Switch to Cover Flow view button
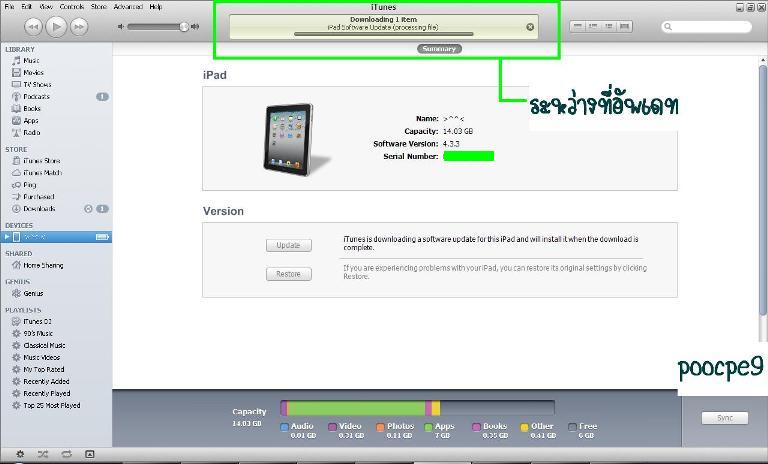Screen dimensions: 768x464 624,26
